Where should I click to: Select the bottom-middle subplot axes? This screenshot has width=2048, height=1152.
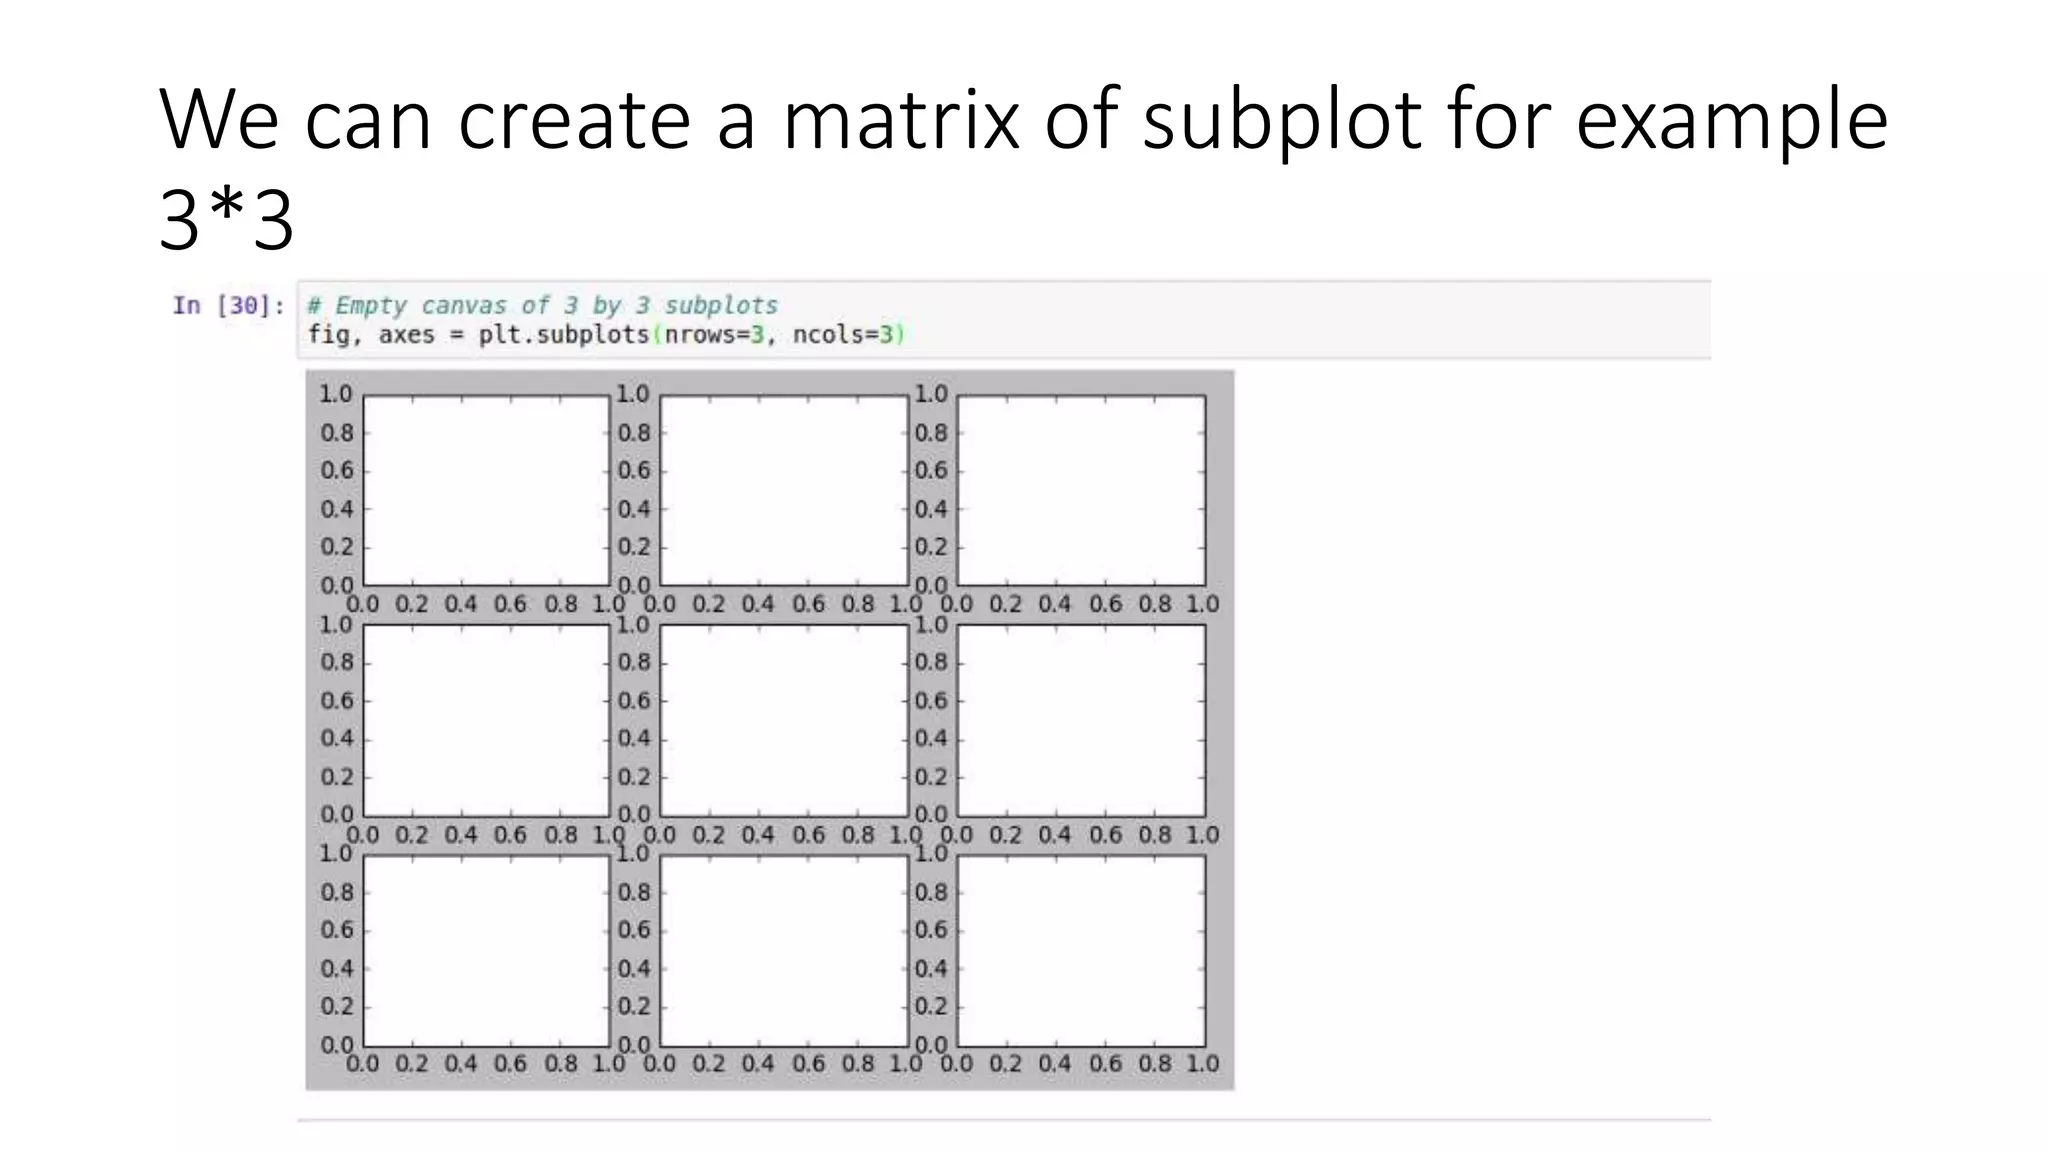pos(783,951)
